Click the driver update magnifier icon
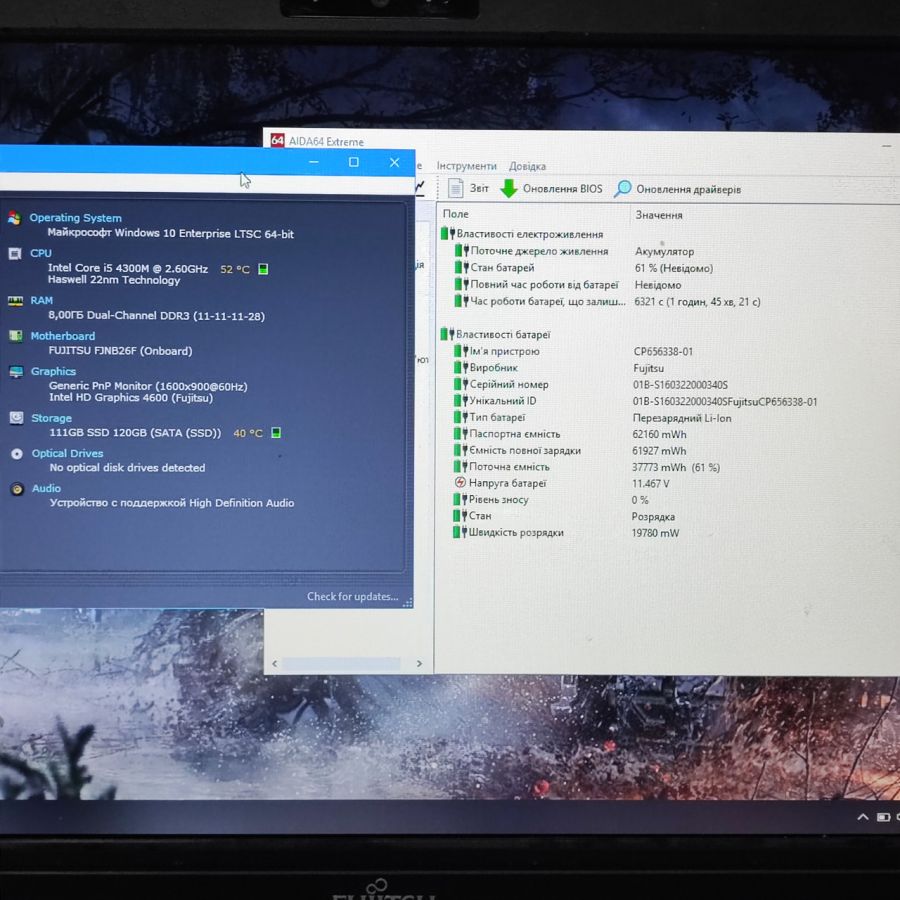Viewport: 900px width, 900px height. (x=623, y=188)
